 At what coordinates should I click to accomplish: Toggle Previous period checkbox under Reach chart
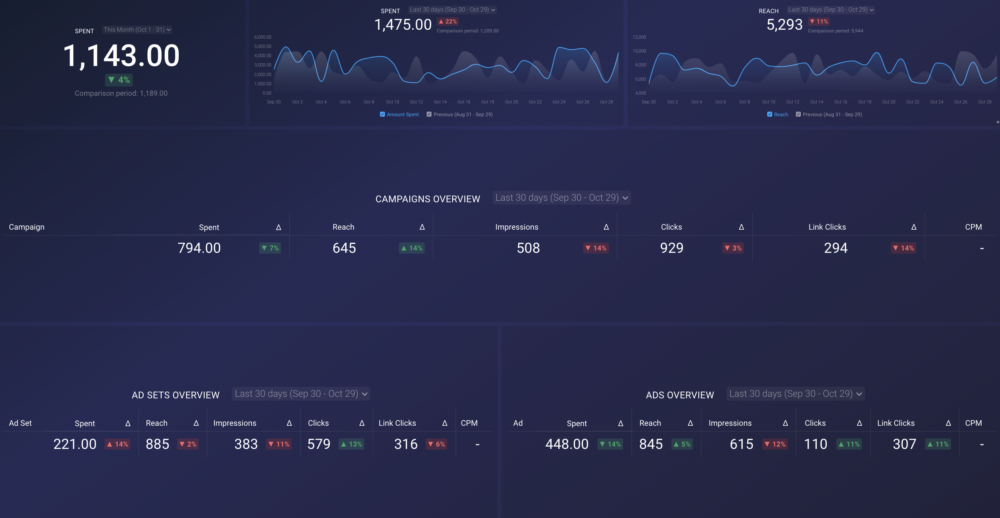point(798,115)
